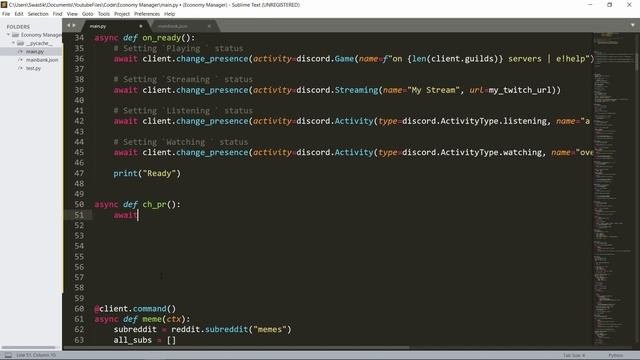Click reddit.subreddit on line 62
640x360 pixels.
[x=209, y=329]
